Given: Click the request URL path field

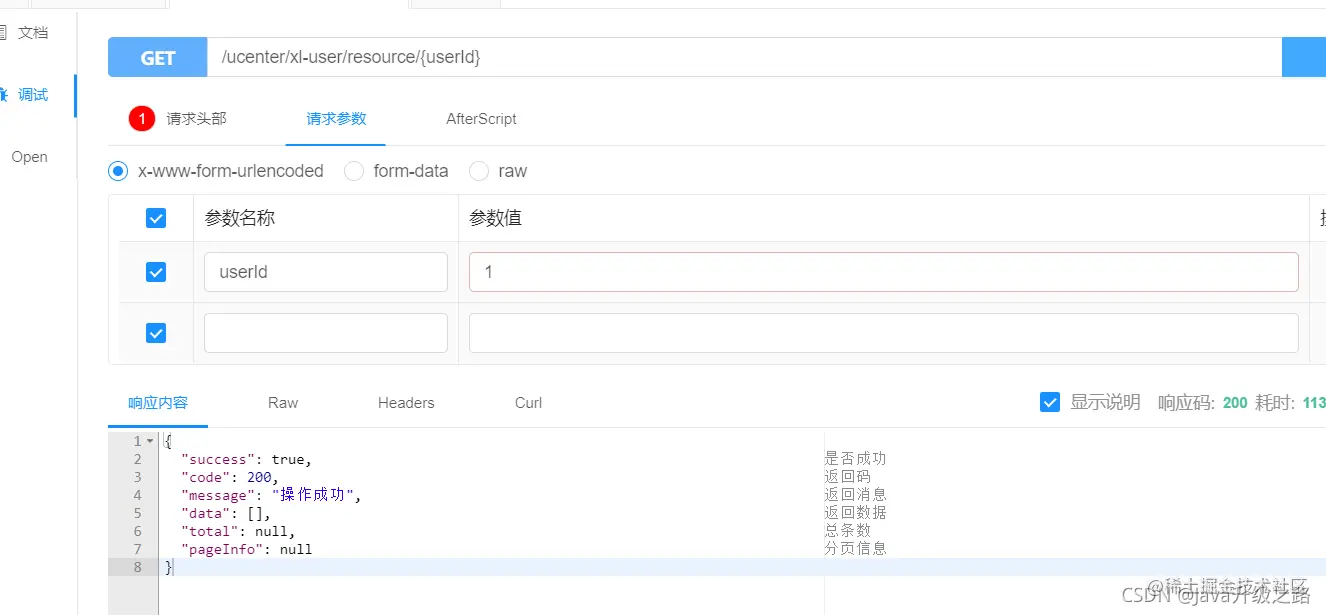Looking at the screenshot, I should (x=744, y=58).
